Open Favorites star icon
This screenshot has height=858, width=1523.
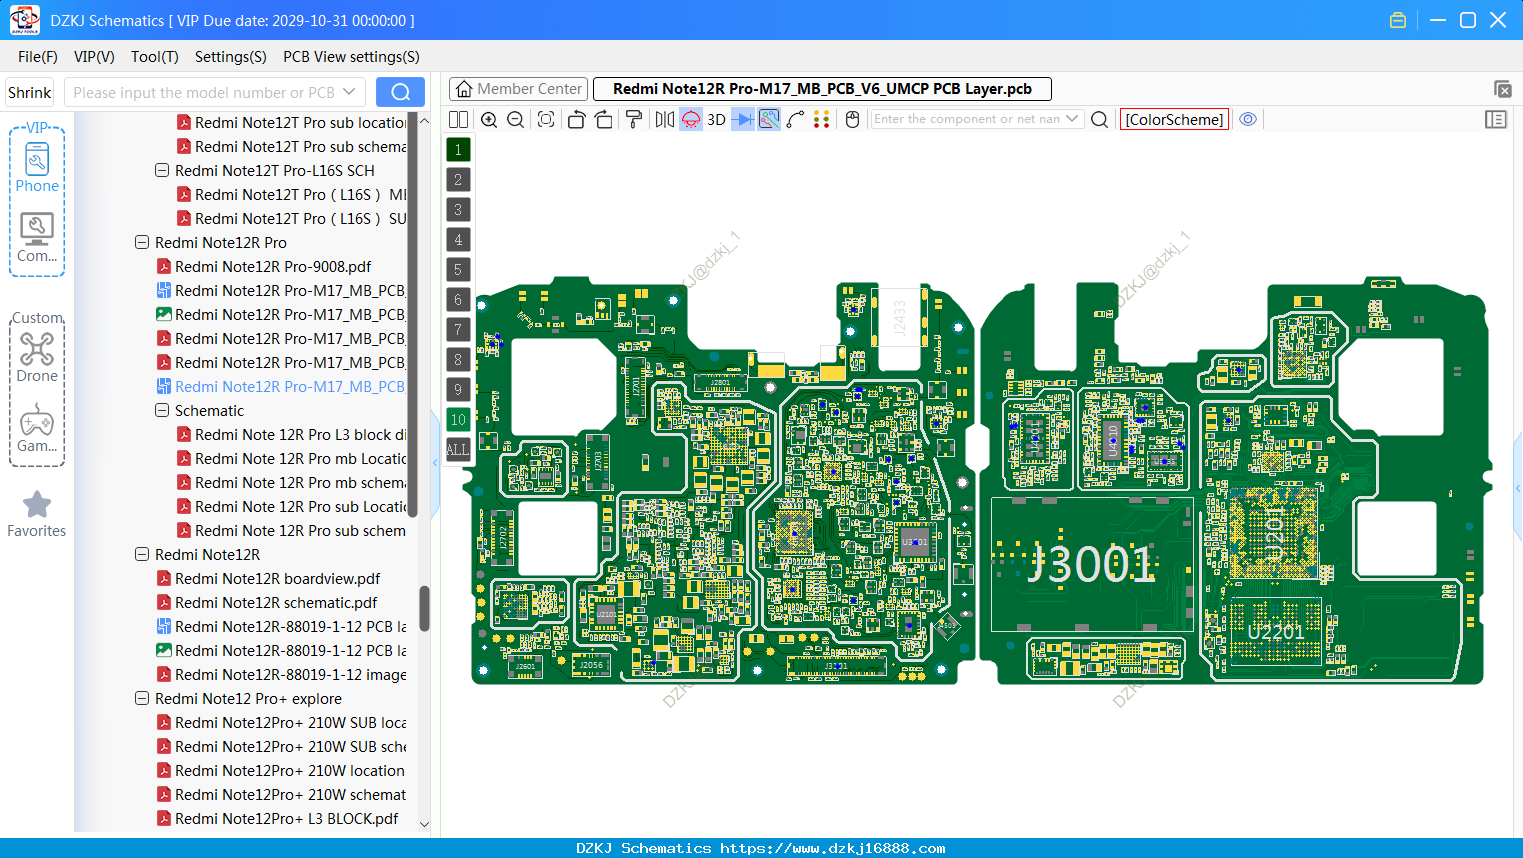coord(37,514)
